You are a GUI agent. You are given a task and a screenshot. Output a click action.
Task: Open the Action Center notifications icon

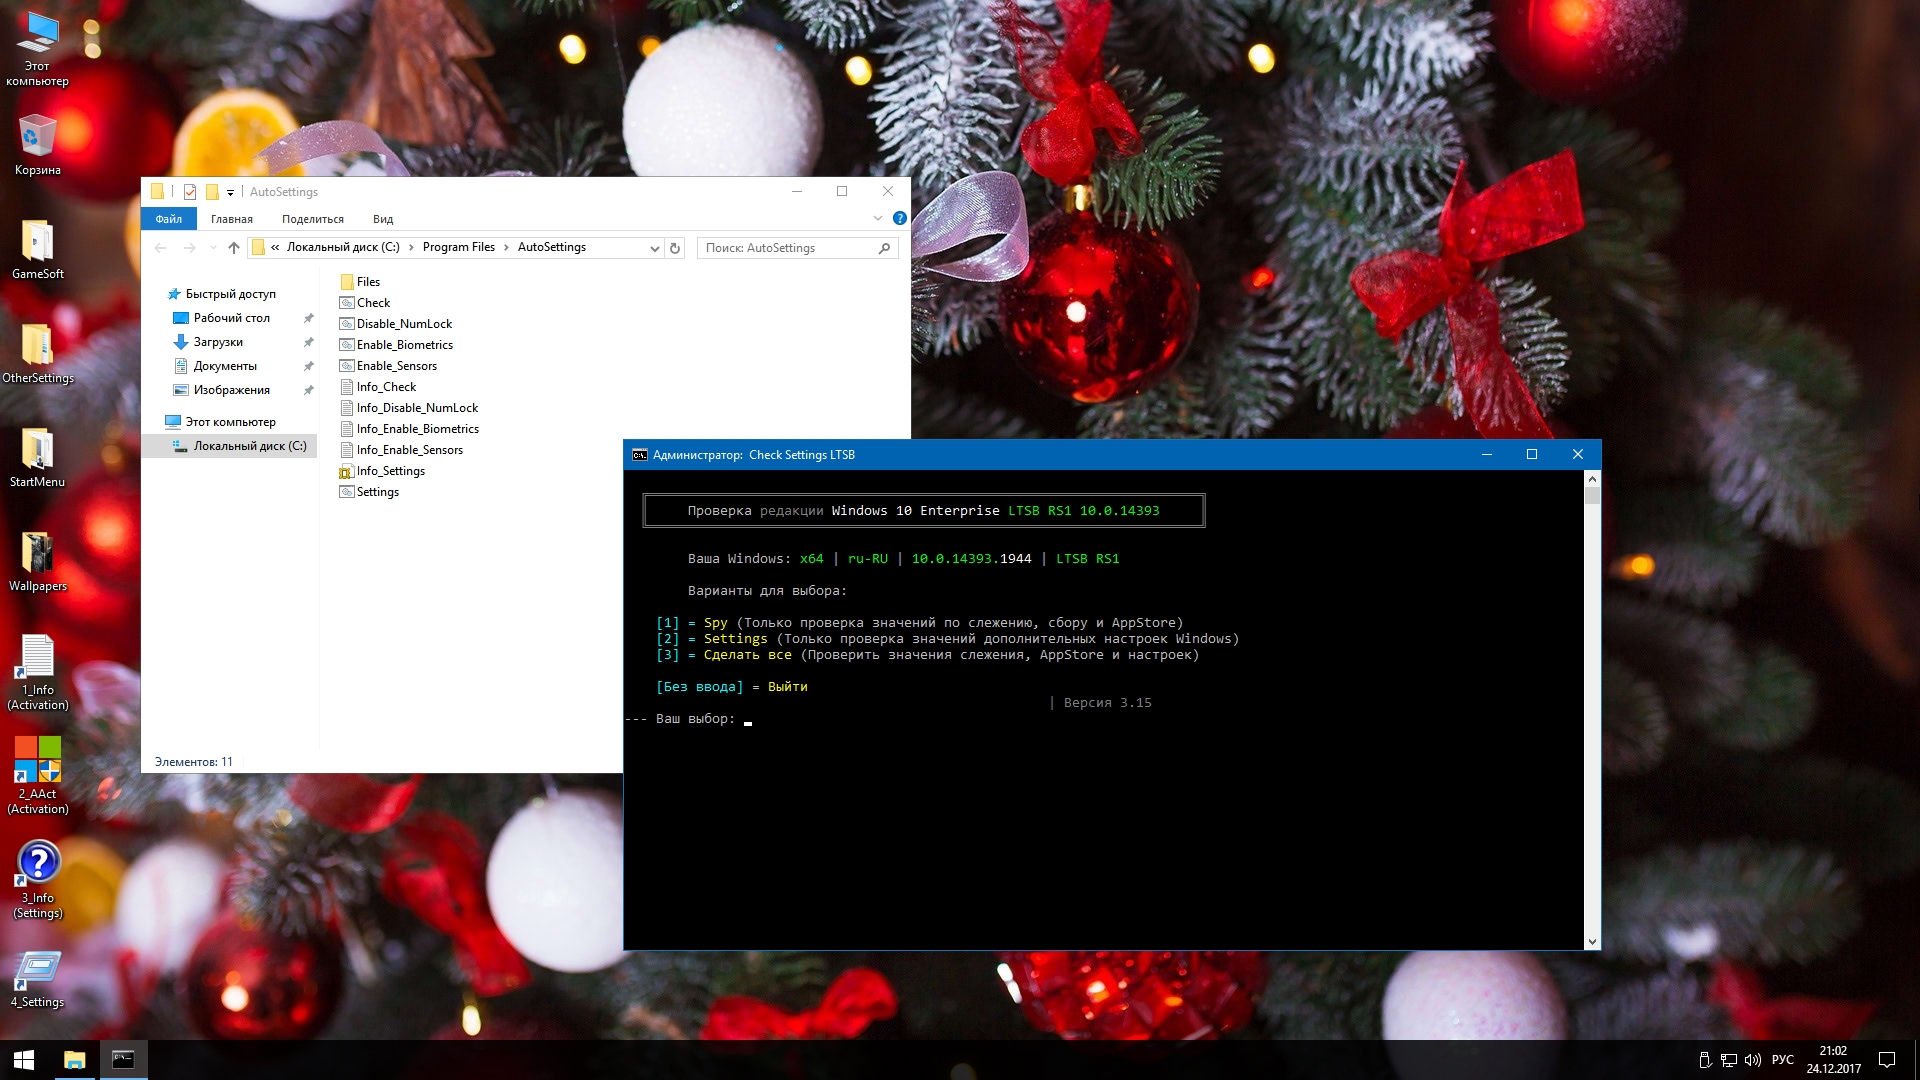click(x=1887, y=1060)
